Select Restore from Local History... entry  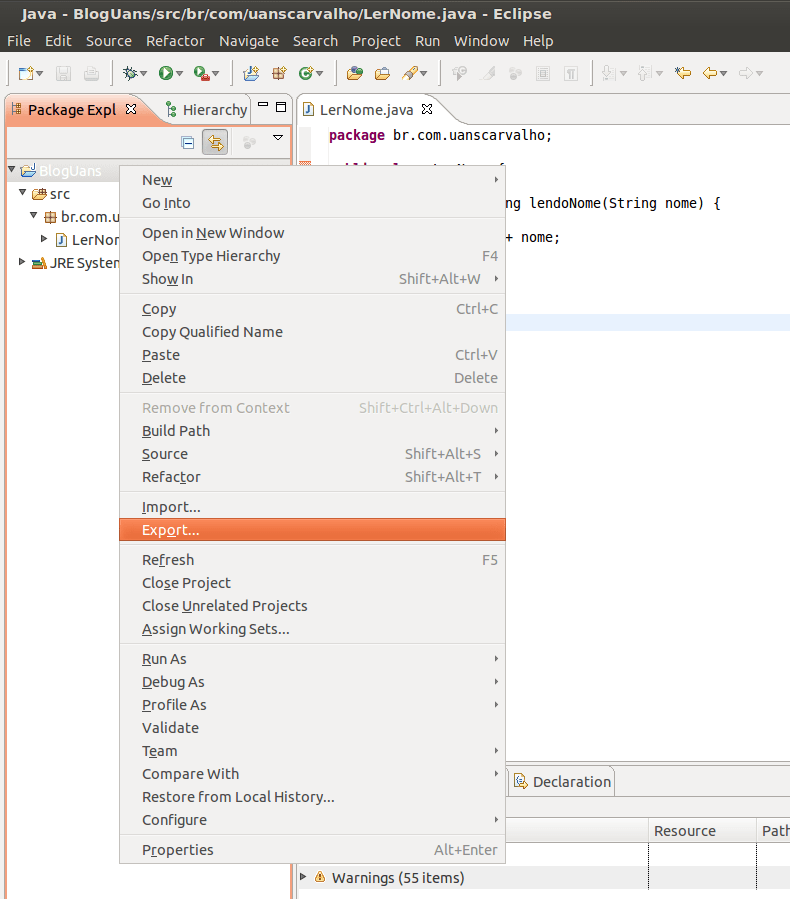coord(312,796)
